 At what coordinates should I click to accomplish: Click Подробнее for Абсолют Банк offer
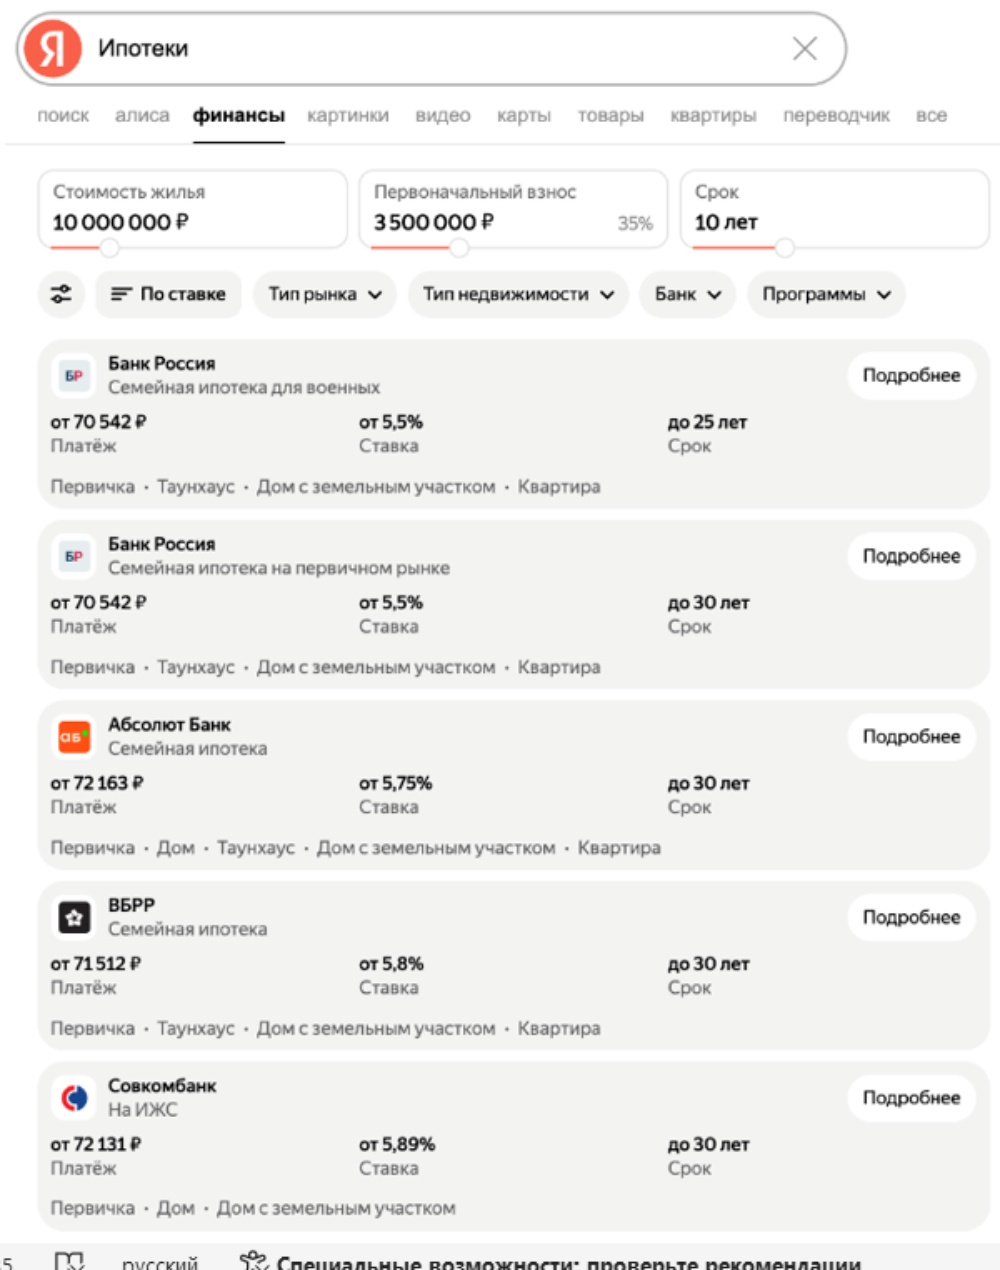911,737
